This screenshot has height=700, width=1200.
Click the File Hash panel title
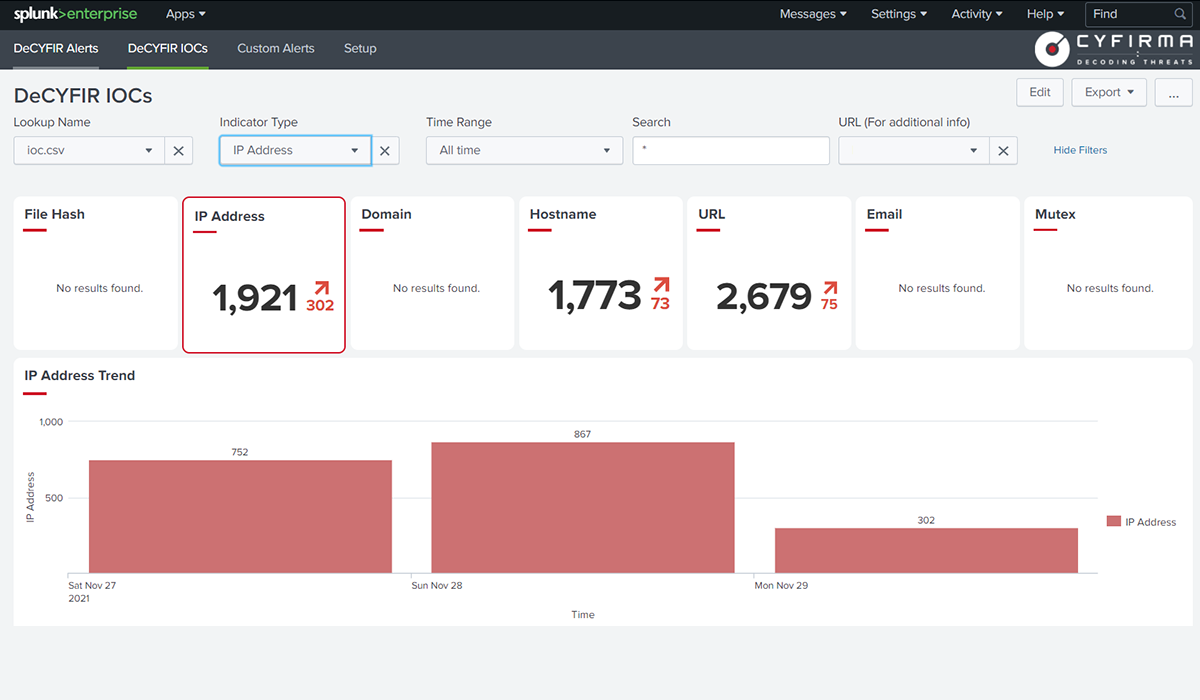point(54,214)
